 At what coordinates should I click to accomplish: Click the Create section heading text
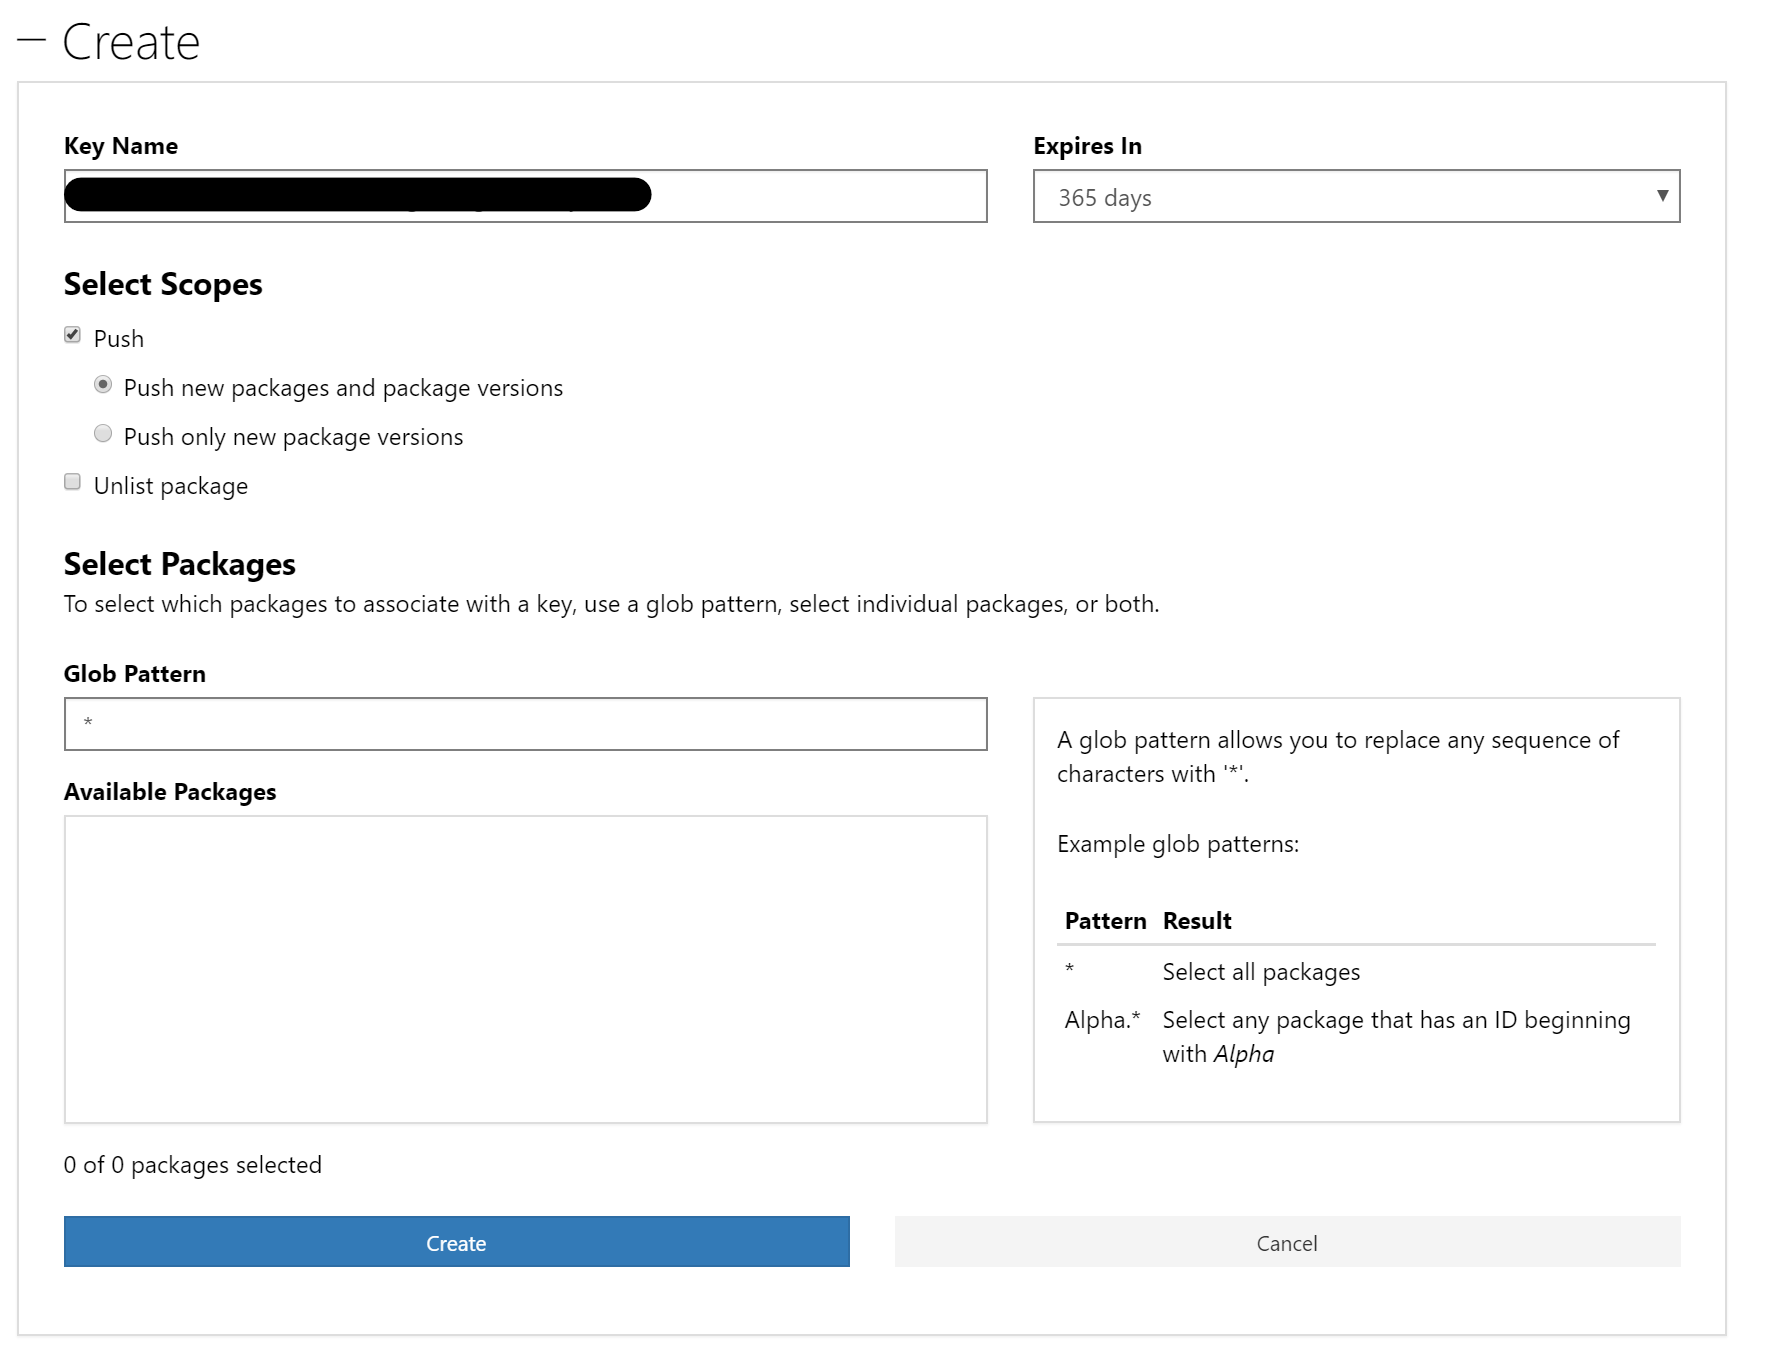click(x=131, y=42)
